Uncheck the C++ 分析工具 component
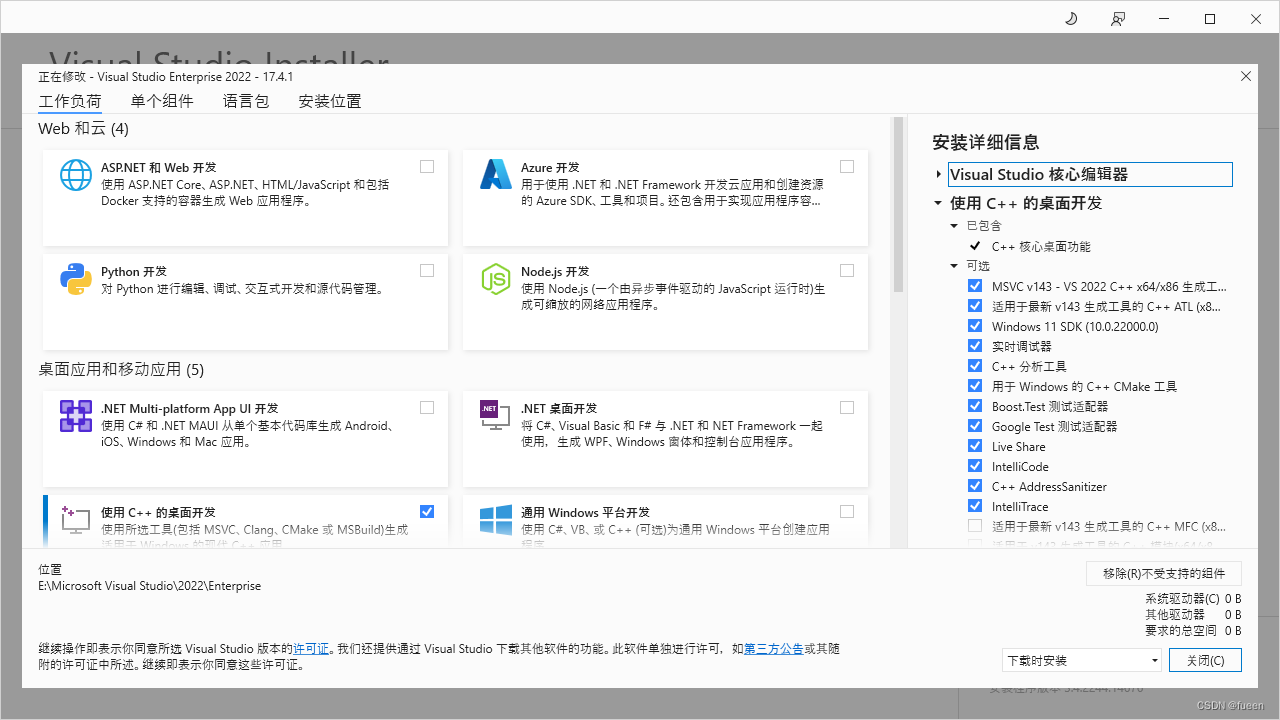1280x720 pixels. tap(975, 366)
